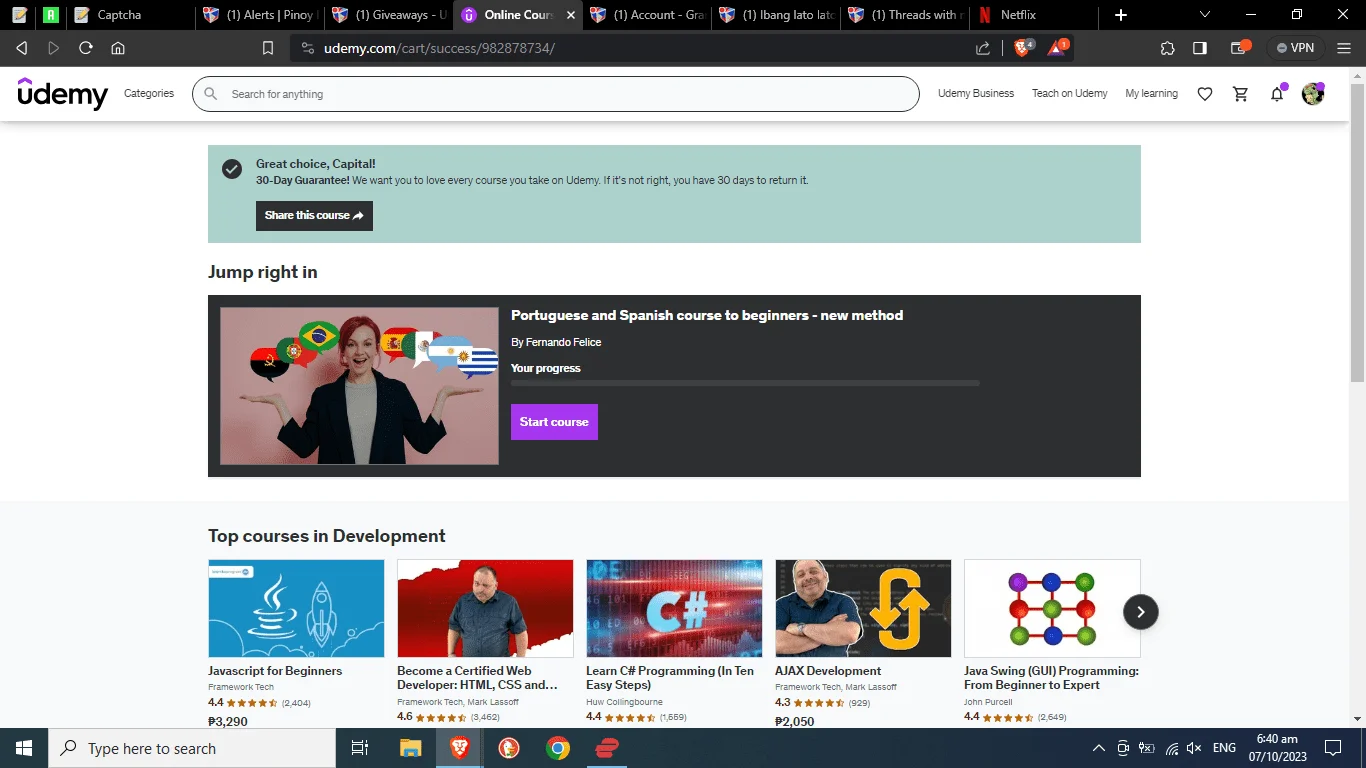This screenshot has height=768, width=1366.
Task: Switch to the Alerts Pinoy tab
Action: pos(260,15)
